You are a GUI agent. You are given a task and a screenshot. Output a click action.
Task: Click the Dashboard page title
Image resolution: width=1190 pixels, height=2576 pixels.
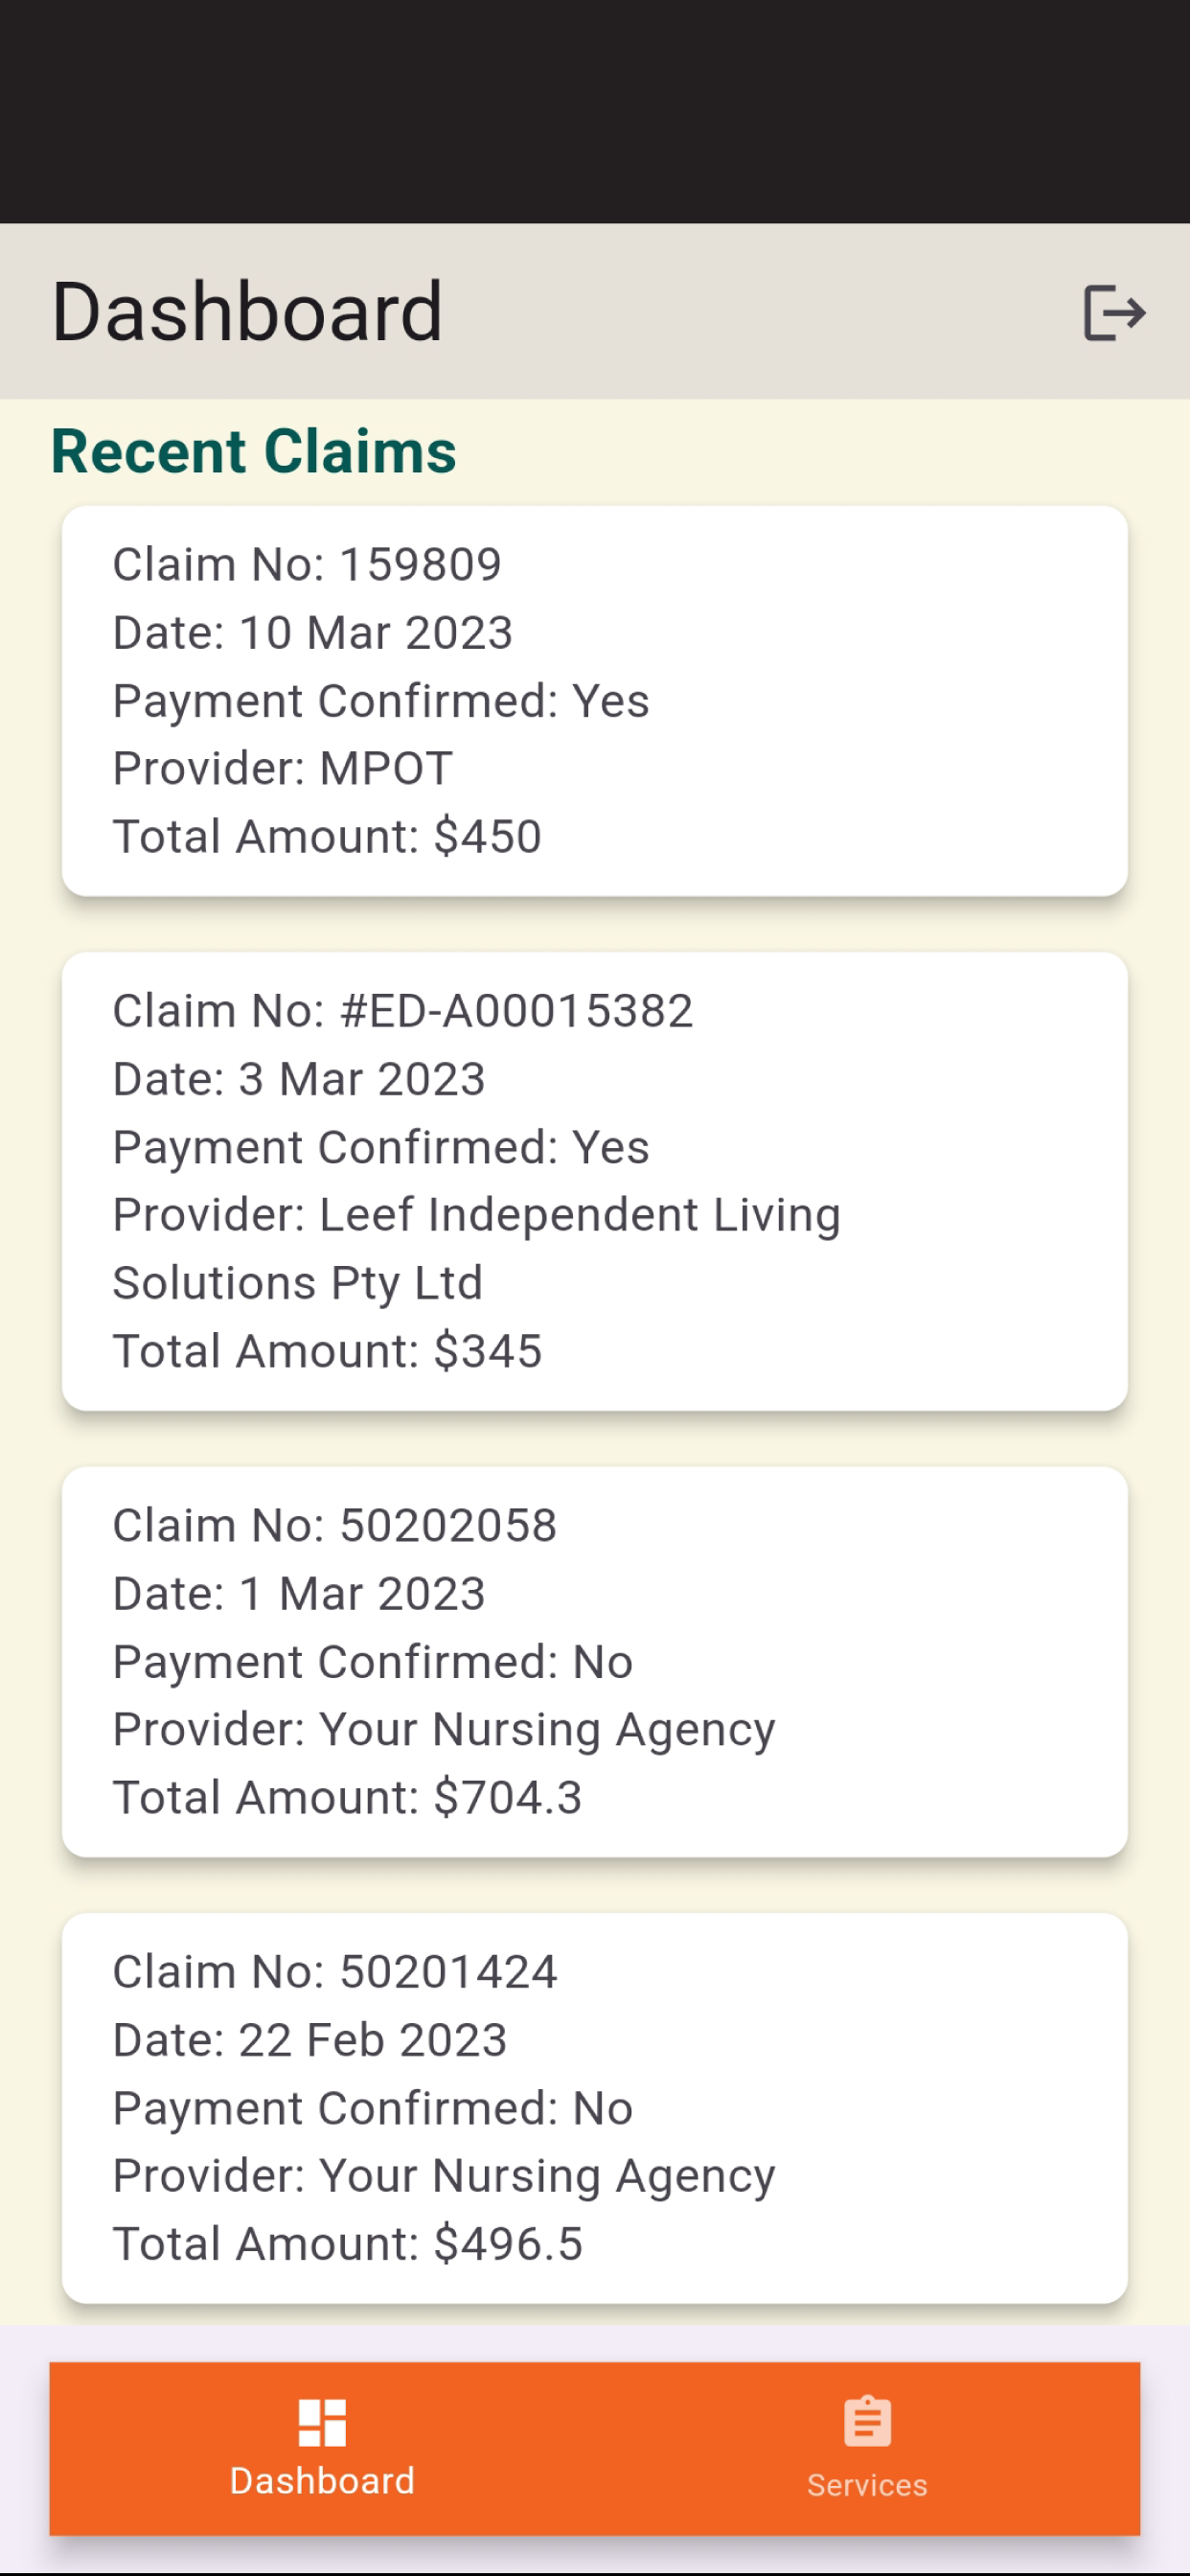pos(247,312)
